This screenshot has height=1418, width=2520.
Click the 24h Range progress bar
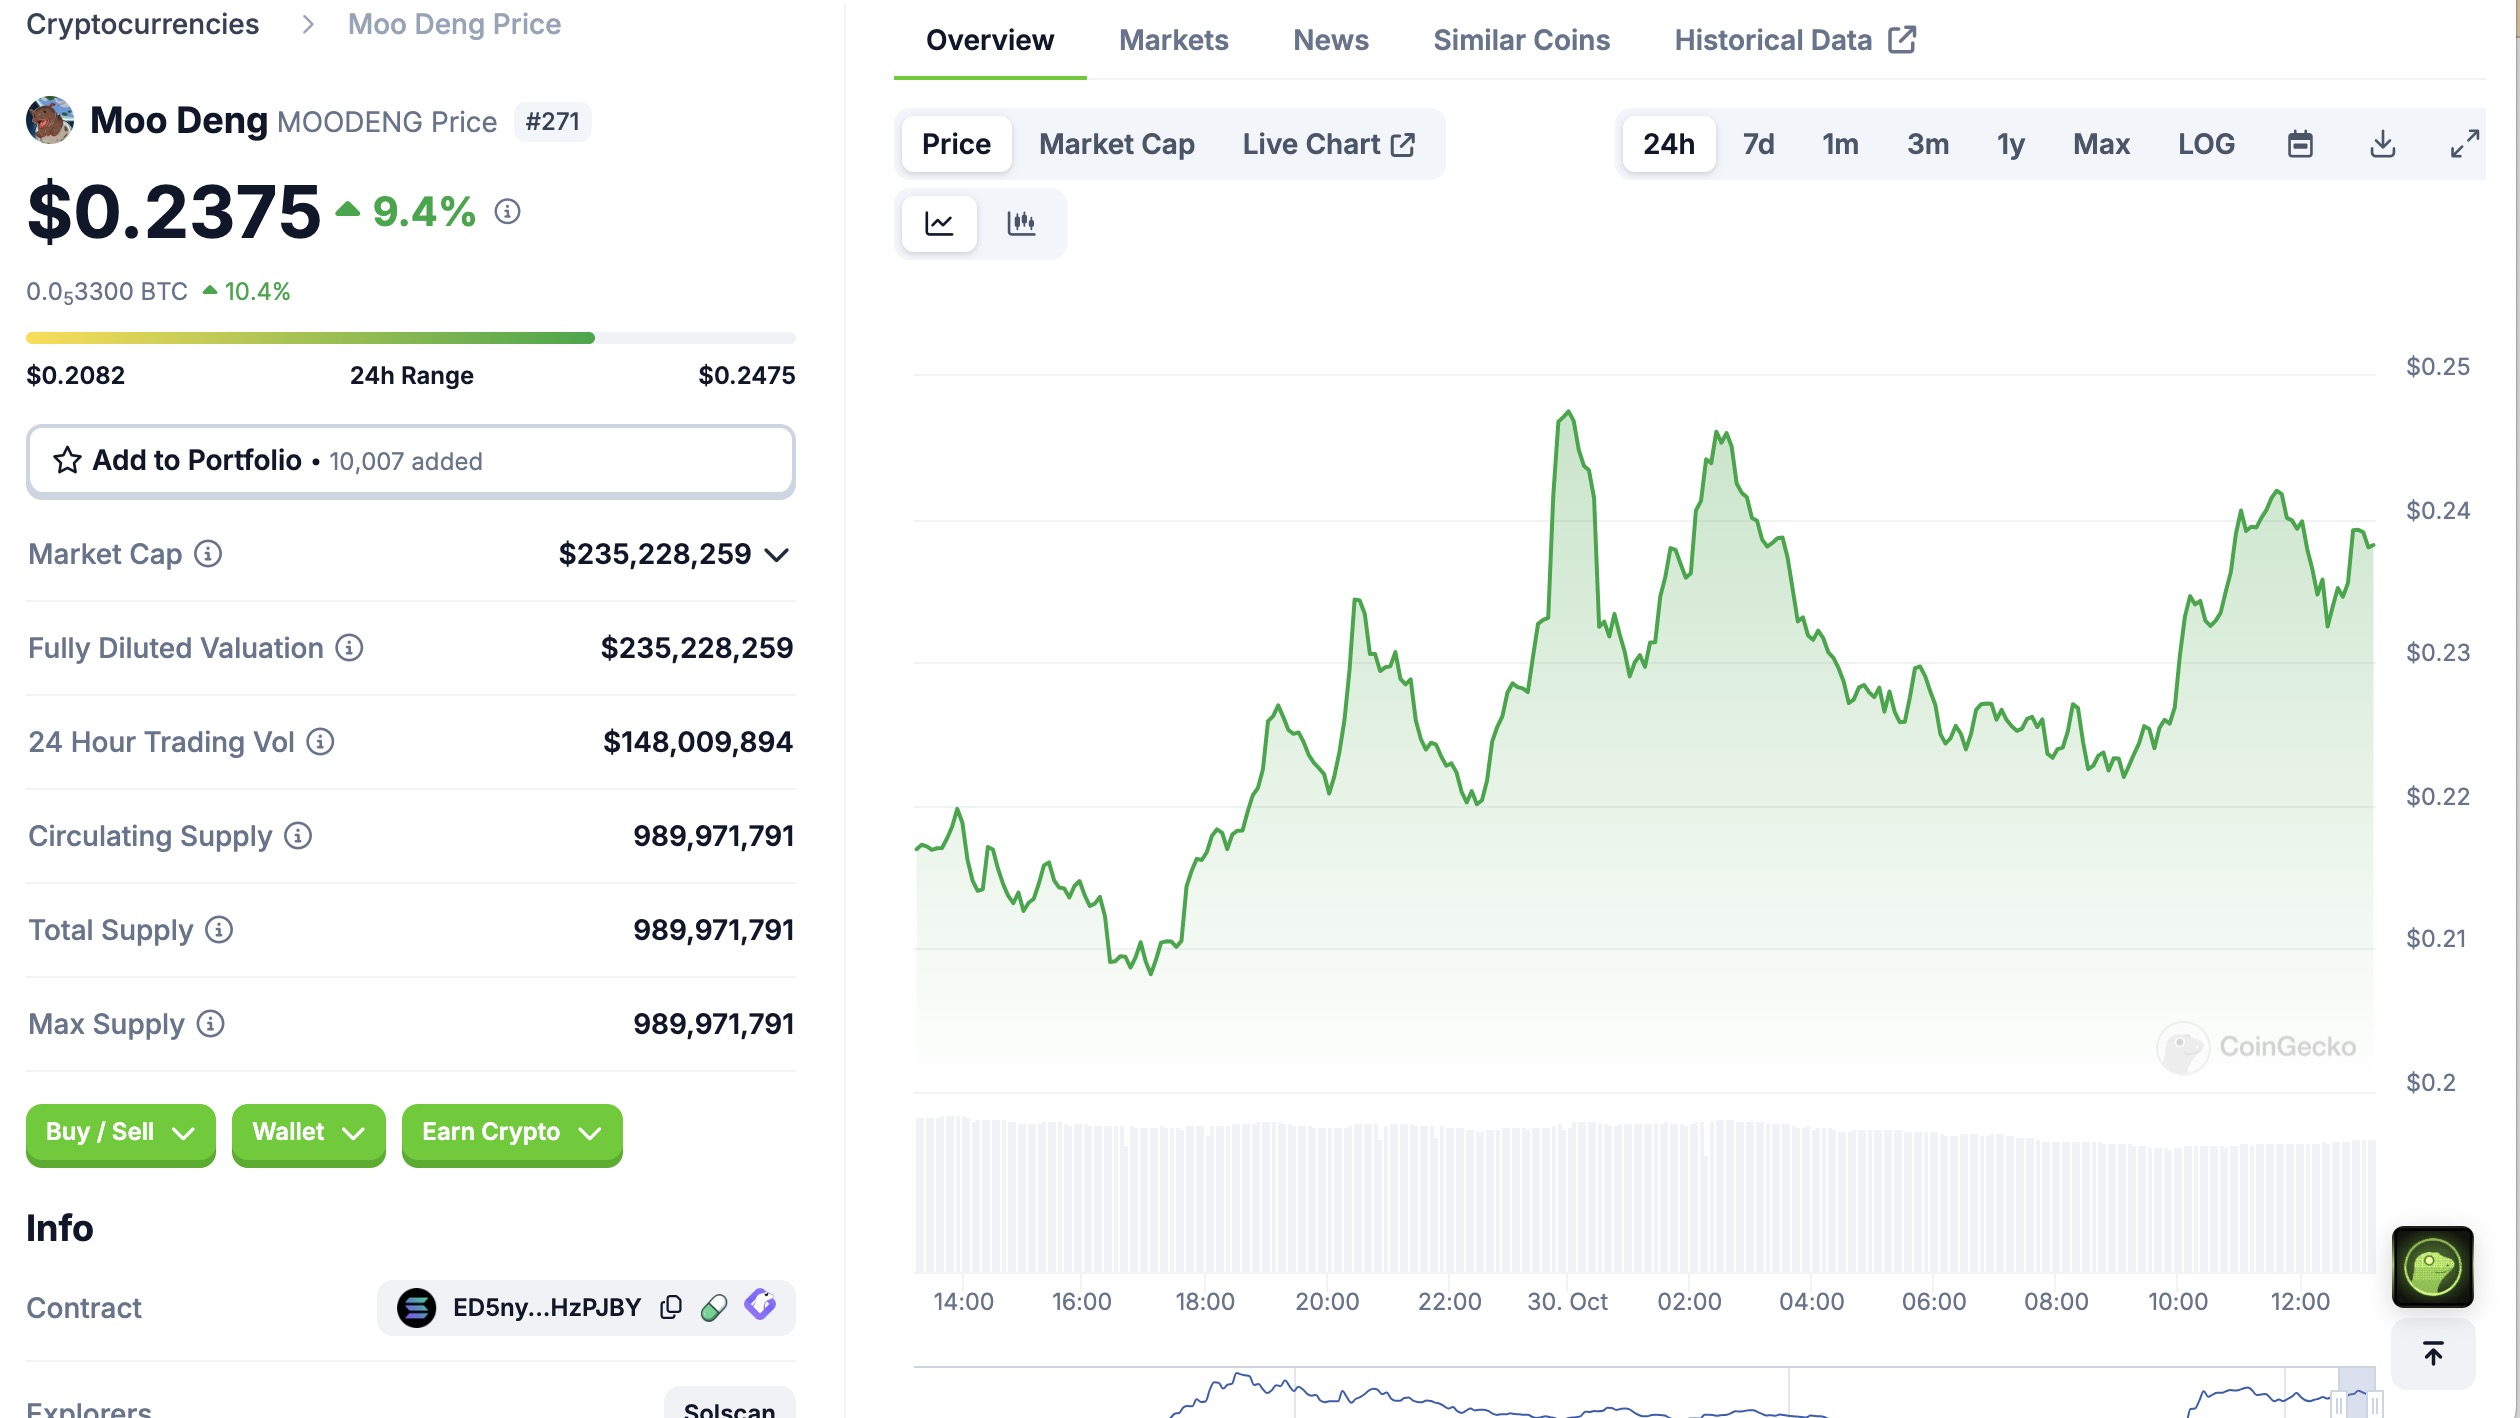point(410,338)
